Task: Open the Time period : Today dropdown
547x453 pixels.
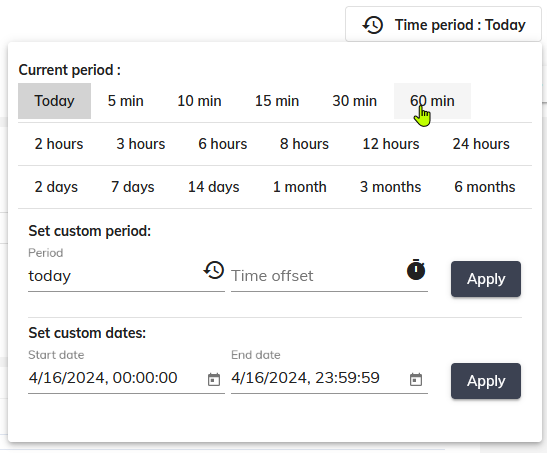Action: click(x=443, y=24)
